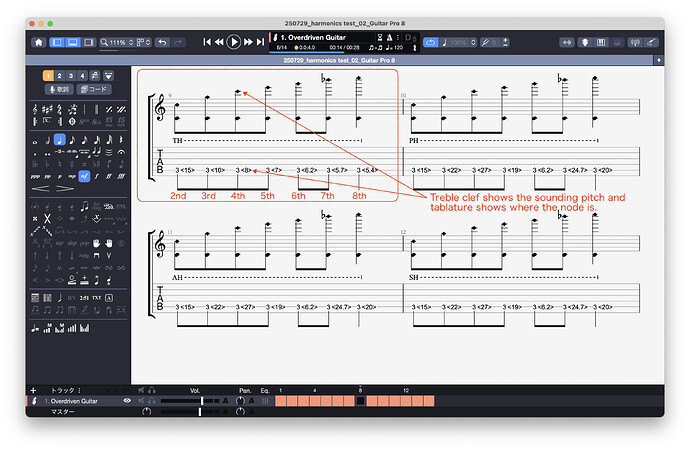Apply the left-hand tapping hand icon
690x451 pixels.
tap(96, 243)
